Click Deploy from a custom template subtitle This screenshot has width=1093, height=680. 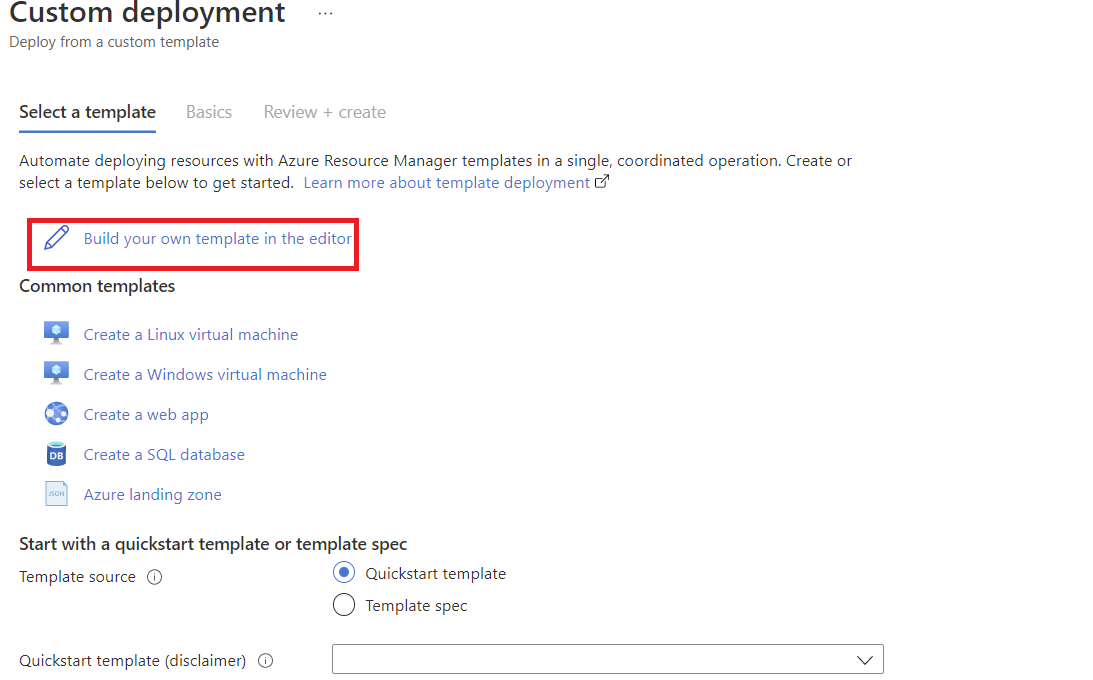(x=114, y=42)
